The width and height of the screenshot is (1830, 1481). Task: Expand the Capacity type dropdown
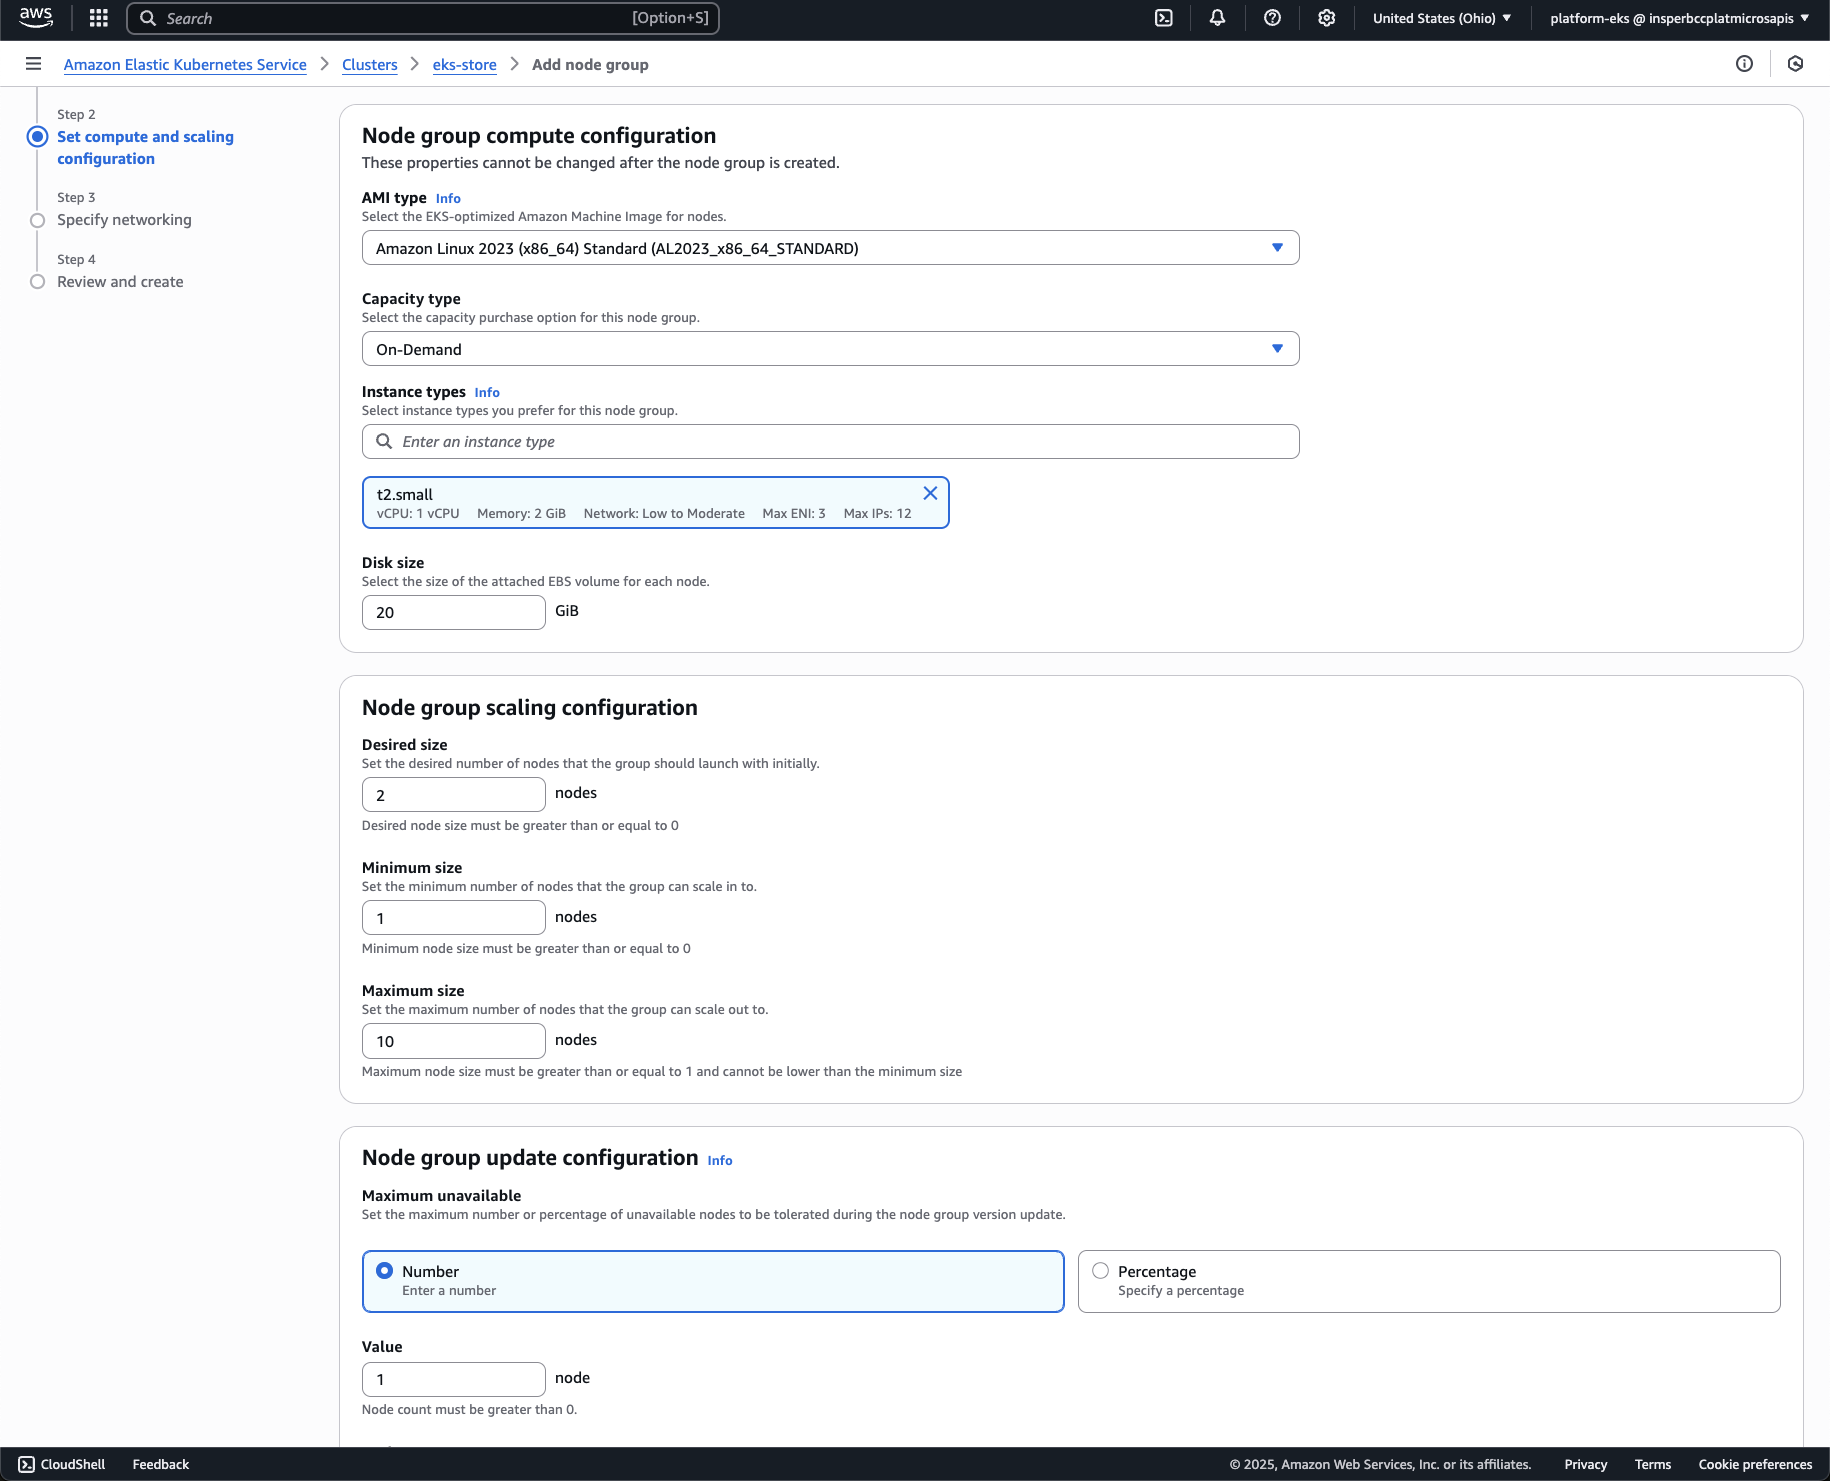point(830,349)
